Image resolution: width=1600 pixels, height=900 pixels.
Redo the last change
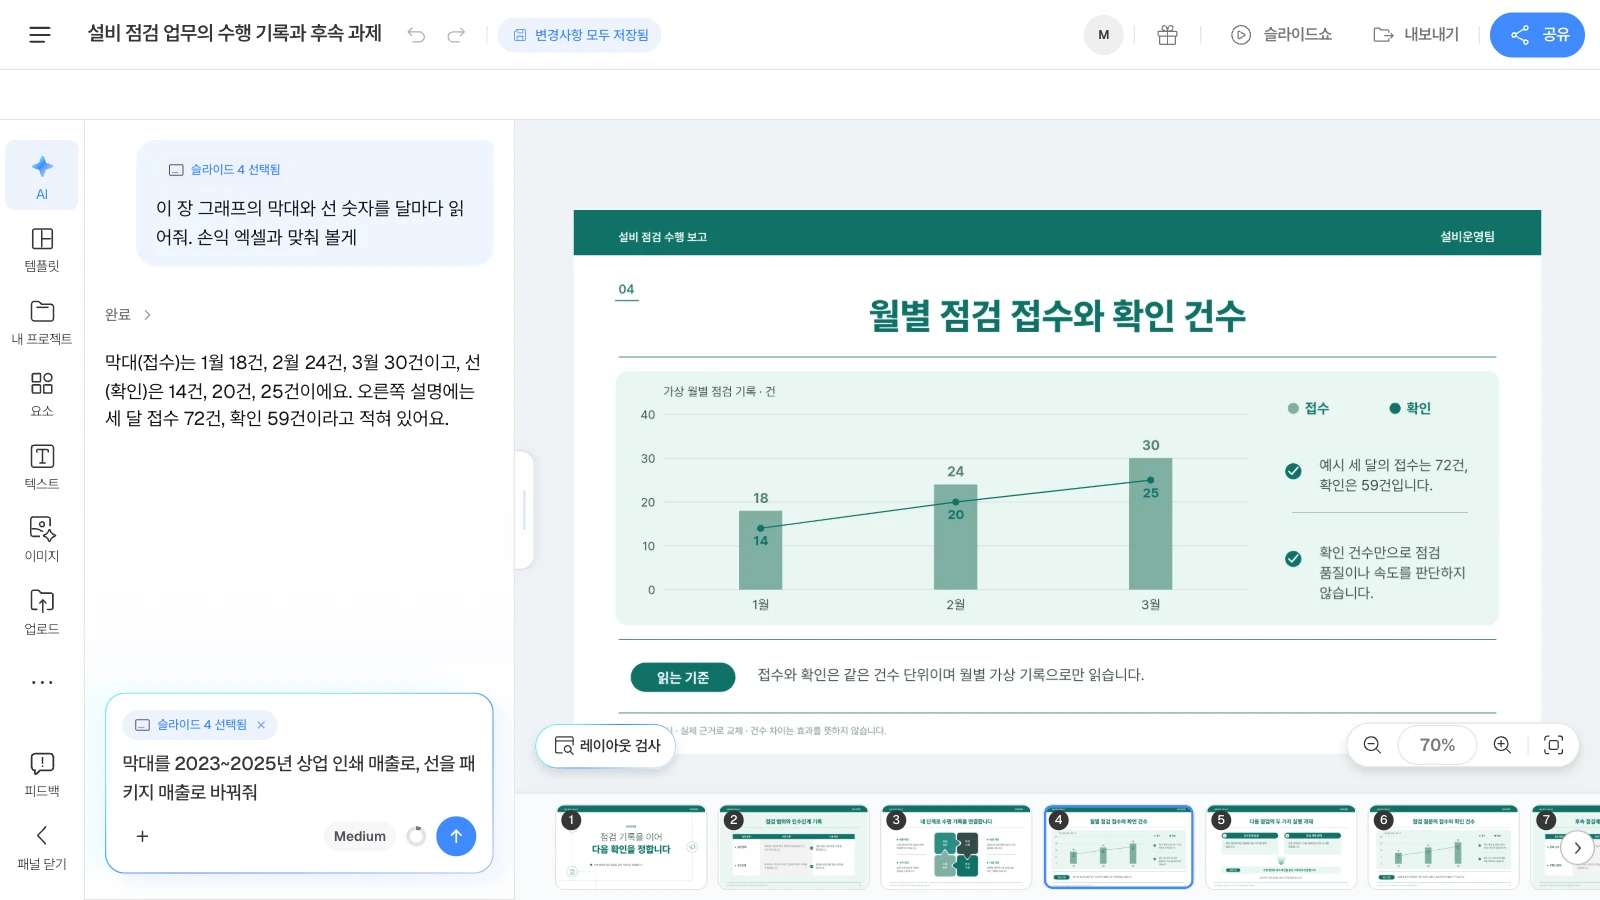click(456, 35)
